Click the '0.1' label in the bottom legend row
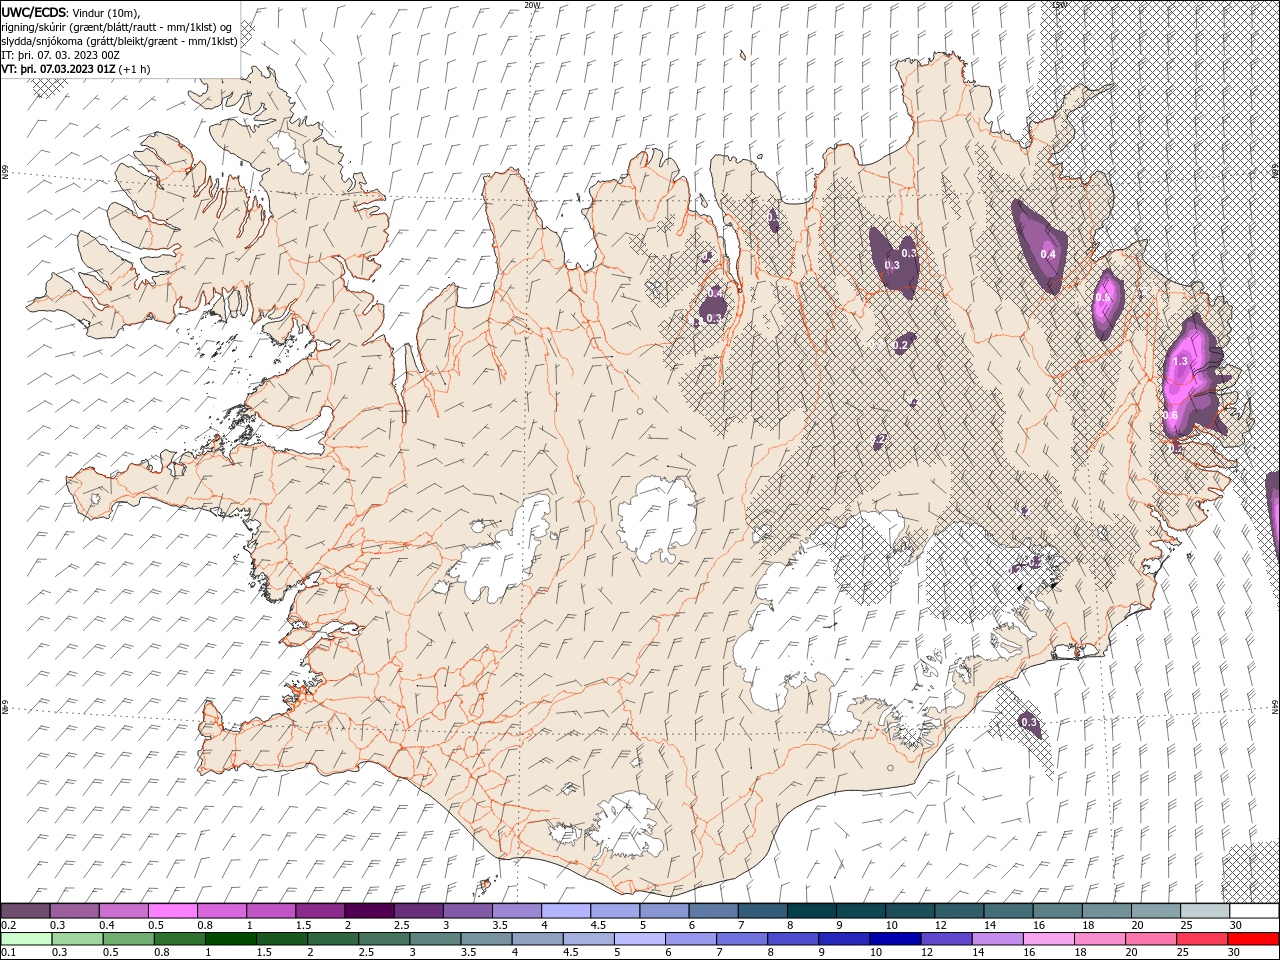The width and height of the screenshot is (1280, 960). point(8,953)
